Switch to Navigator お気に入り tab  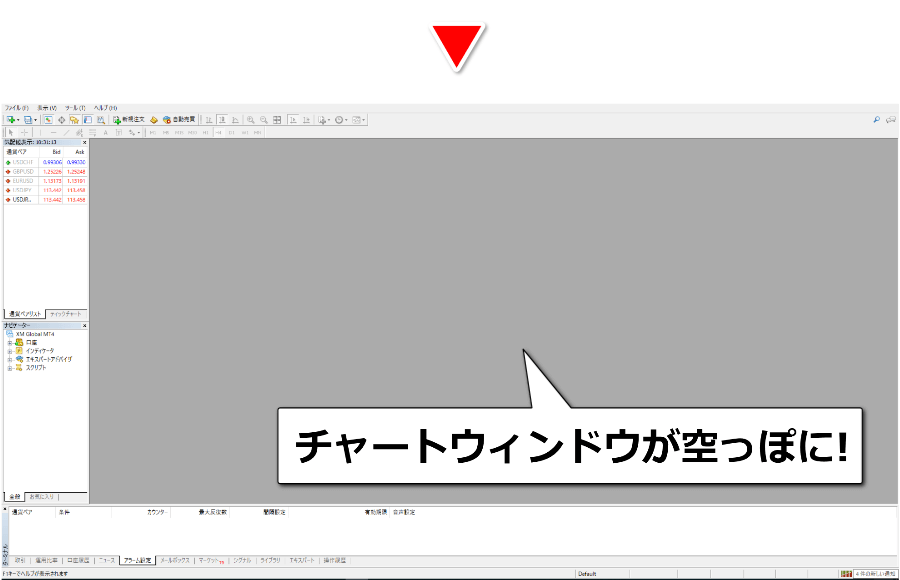pyautogui.click(x=41, y=497)
